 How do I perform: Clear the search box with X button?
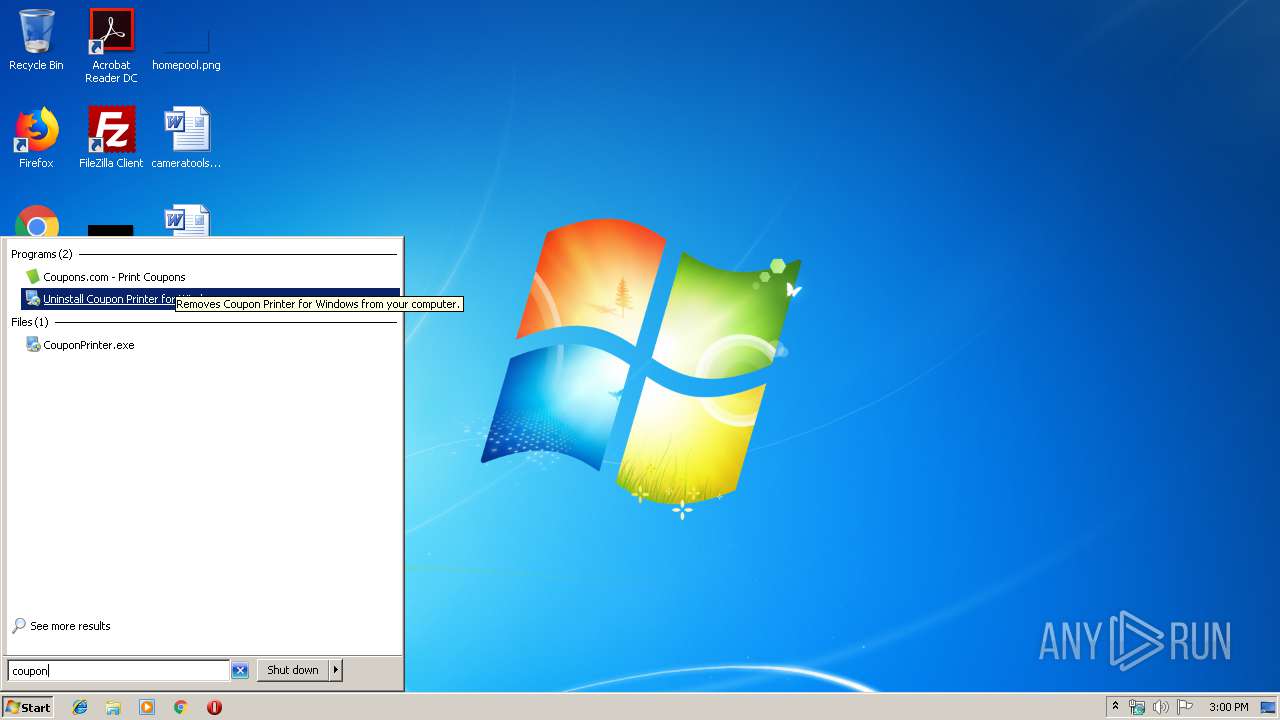point(240,671)
